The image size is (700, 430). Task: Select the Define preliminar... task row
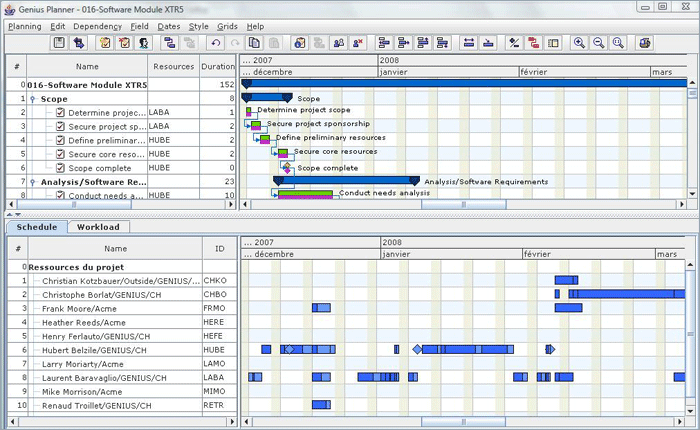(x=121, y=140)
